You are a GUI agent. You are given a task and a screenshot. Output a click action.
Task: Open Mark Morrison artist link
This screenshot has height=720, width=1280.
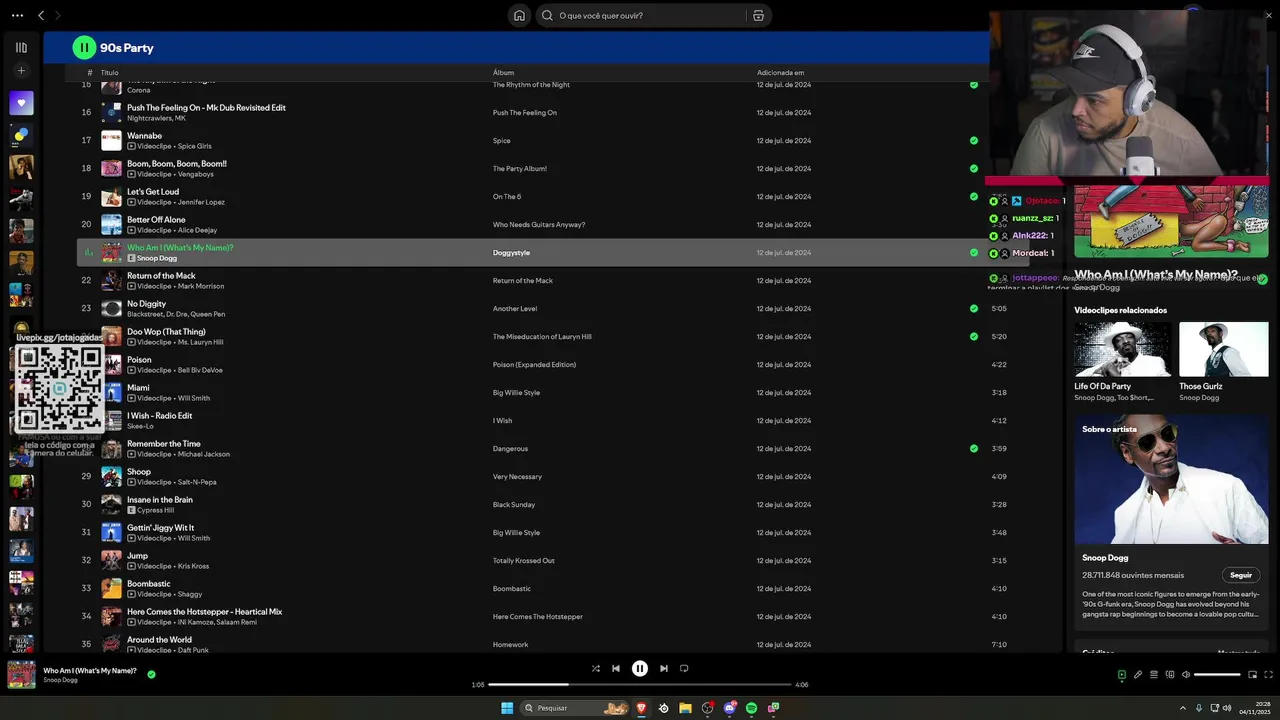pyautogui.click(x=201, y=286)
